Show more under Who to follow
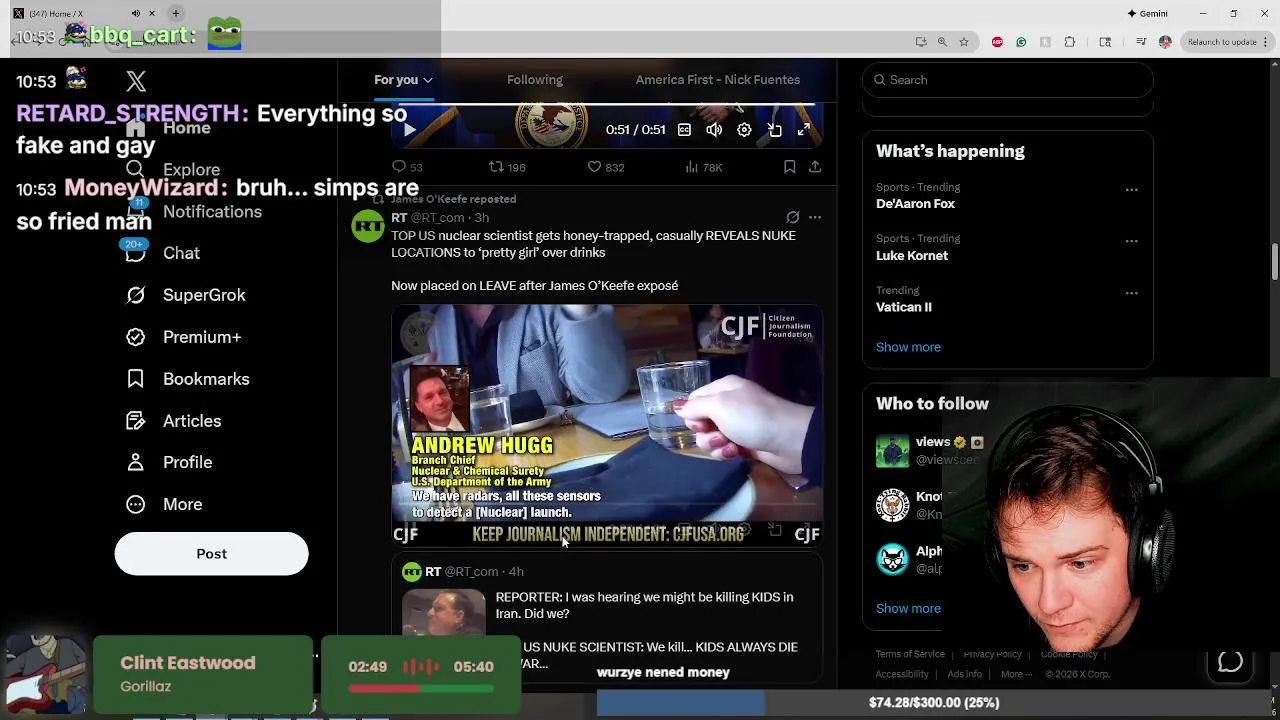1280x720 pixels. [908, 608]
